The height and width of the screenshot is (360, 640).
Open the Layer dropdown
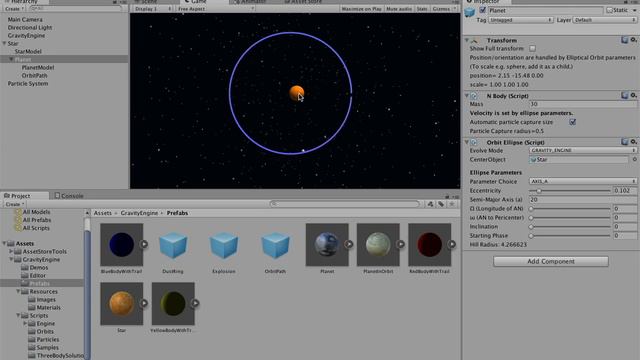tap(604, 20)
